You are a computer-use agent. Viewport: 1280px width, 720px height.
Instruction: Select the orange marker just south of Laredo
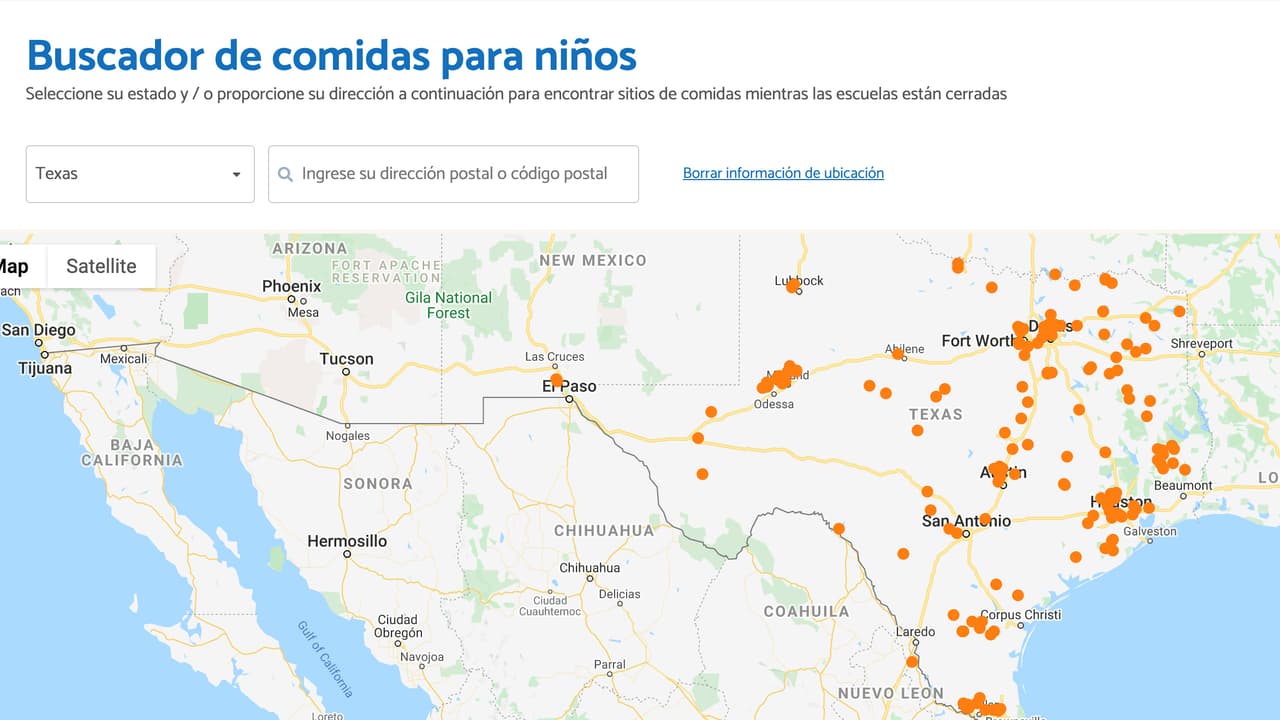(912, 661)
